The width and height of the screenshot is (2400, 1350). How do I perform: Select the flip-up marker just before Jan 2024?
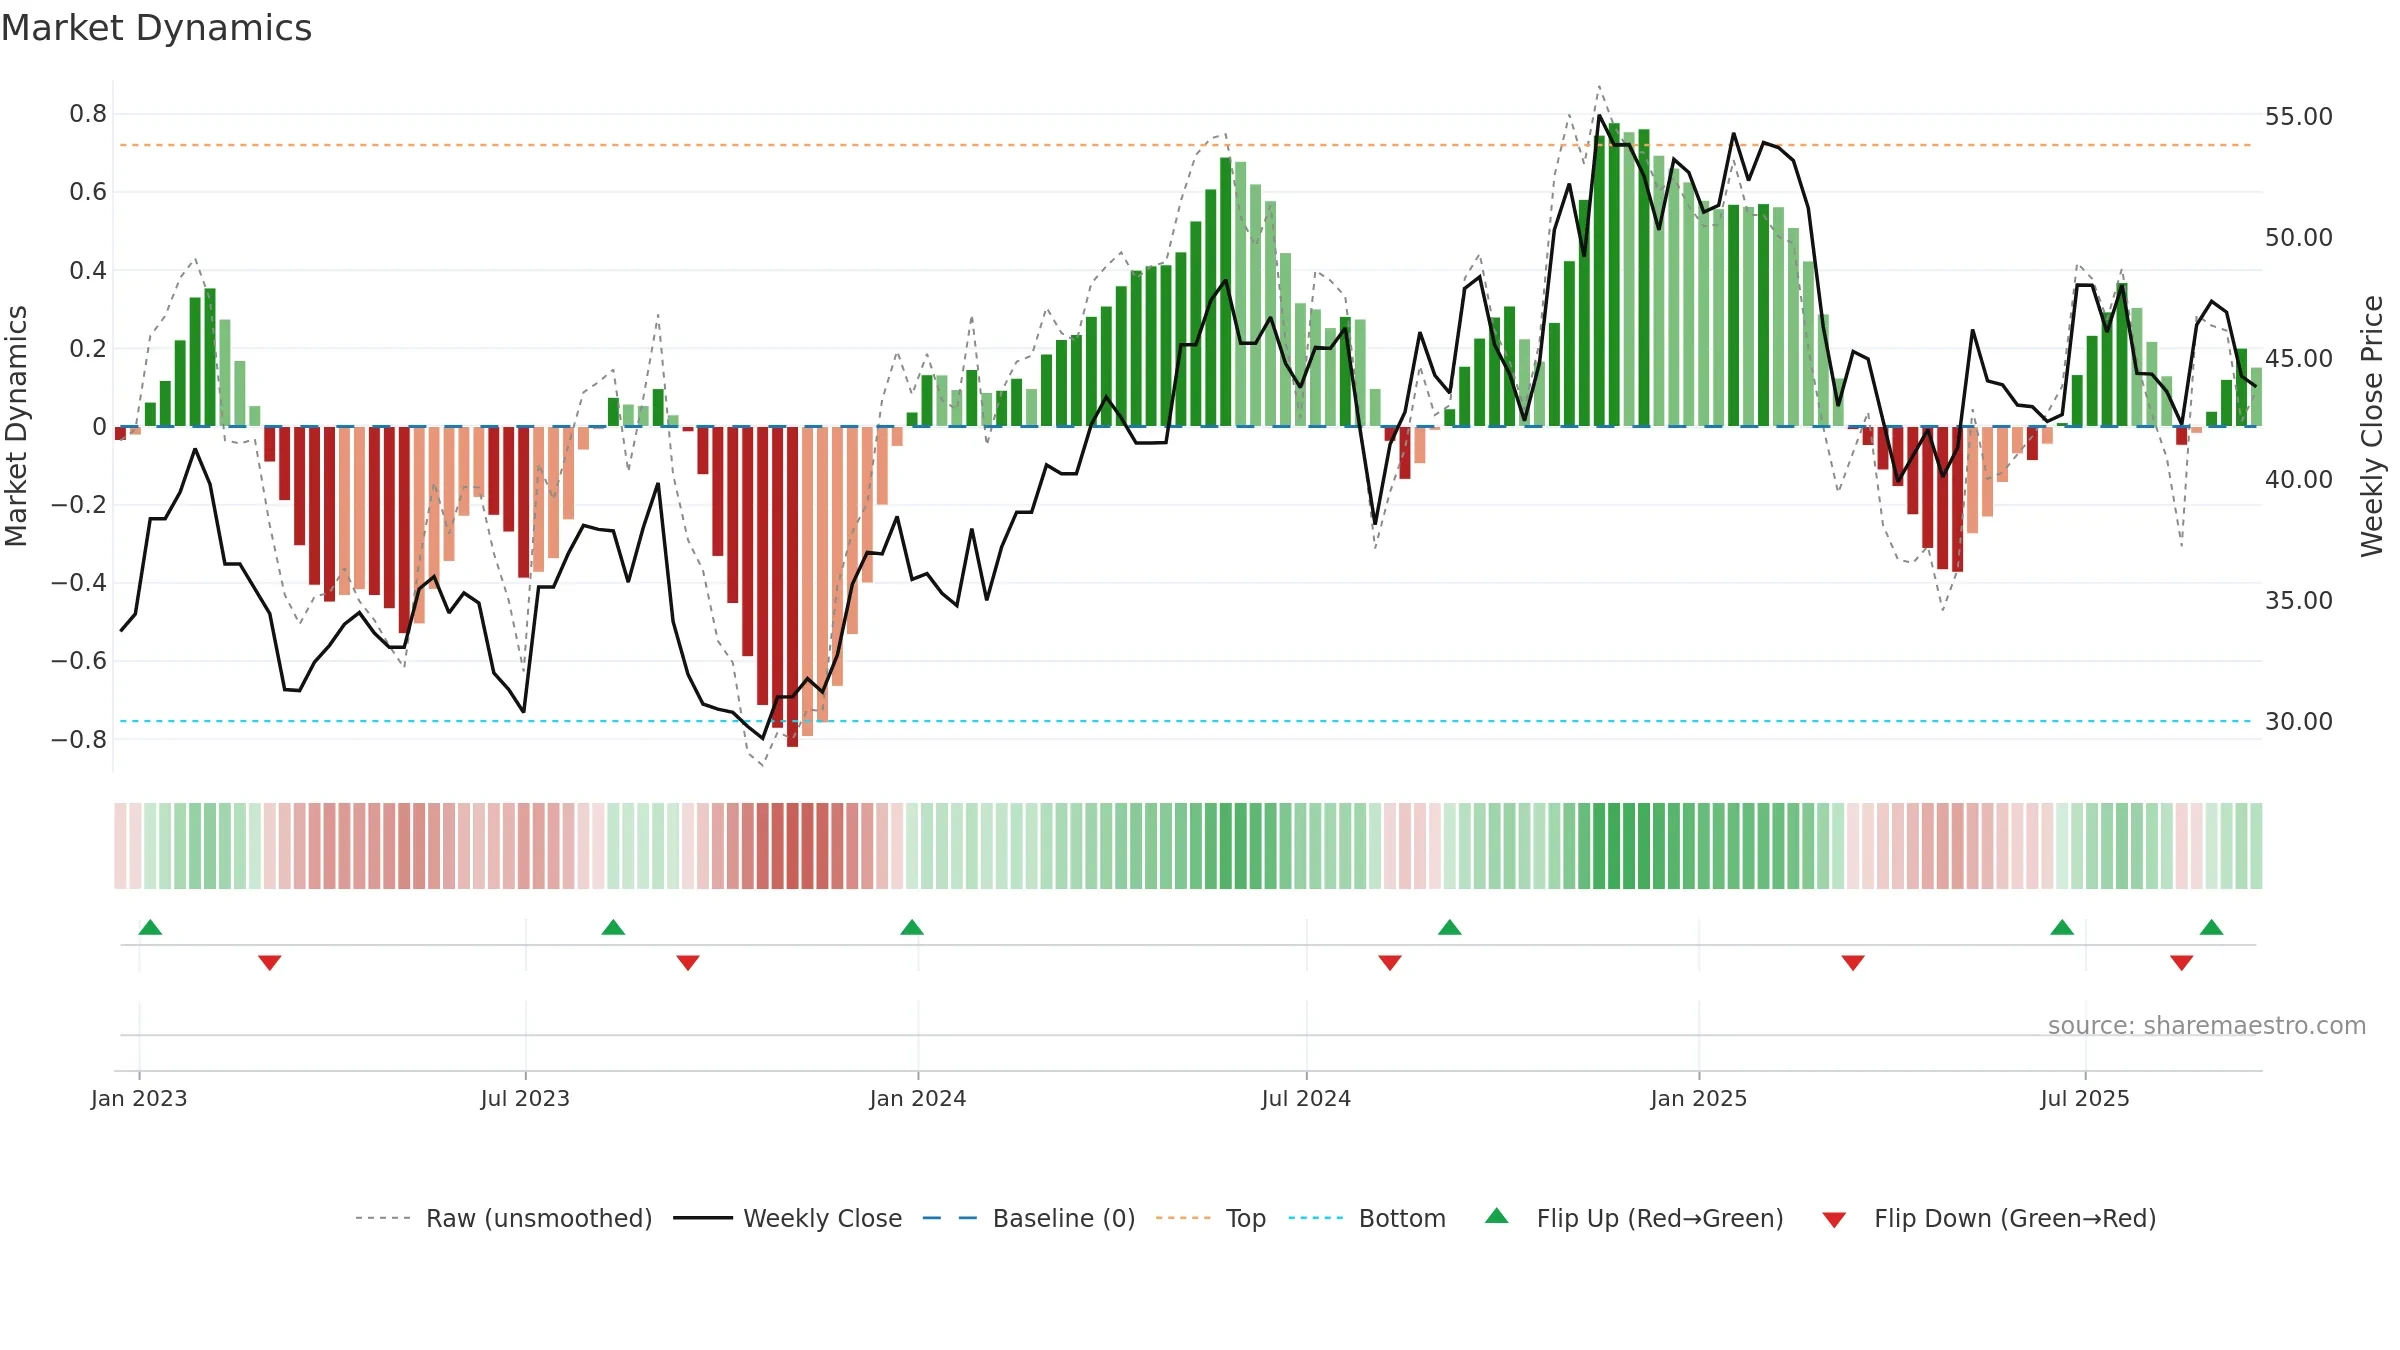tap(912, 927)
